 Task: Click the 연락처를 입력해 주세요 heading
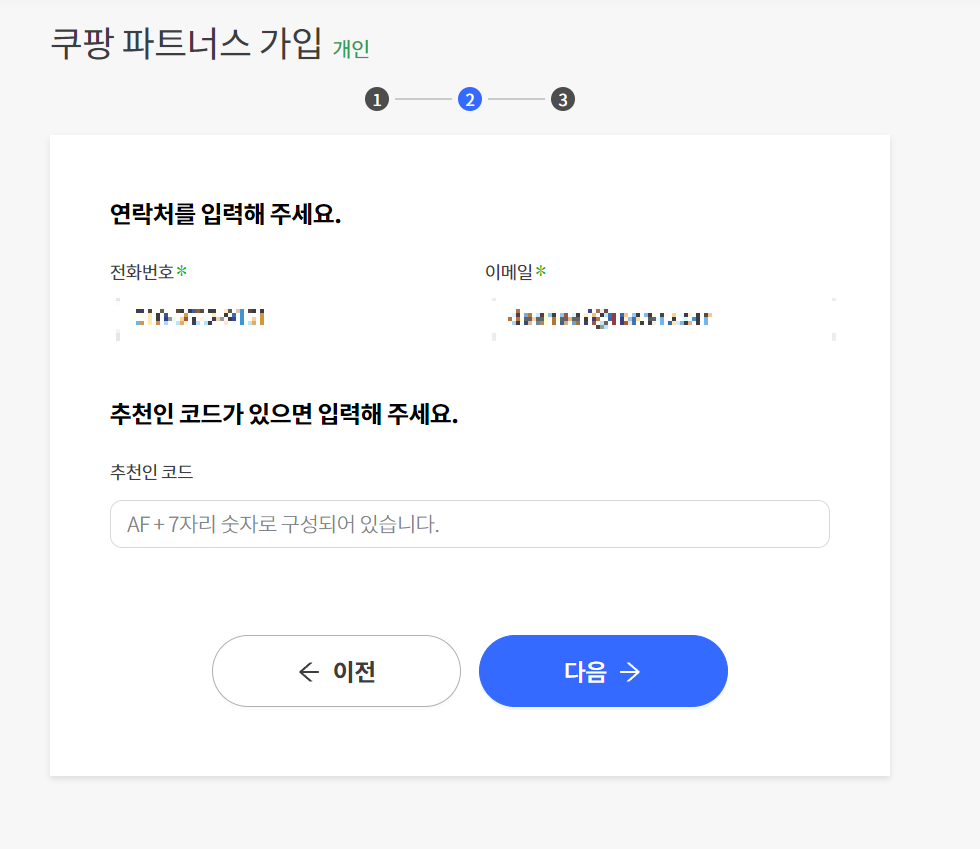[226, 214]
